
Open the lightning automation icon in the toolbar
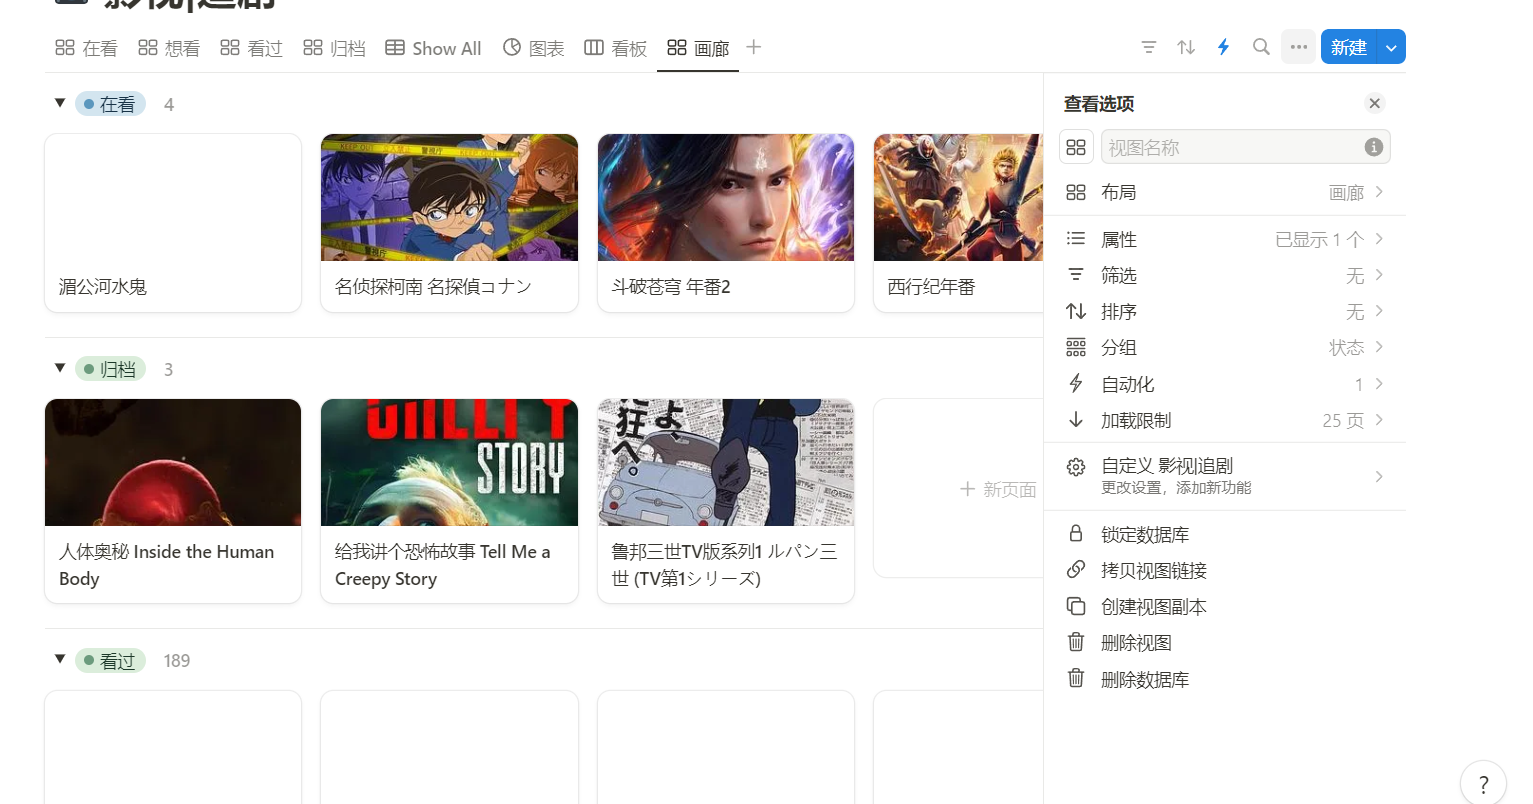(1223, 47)
